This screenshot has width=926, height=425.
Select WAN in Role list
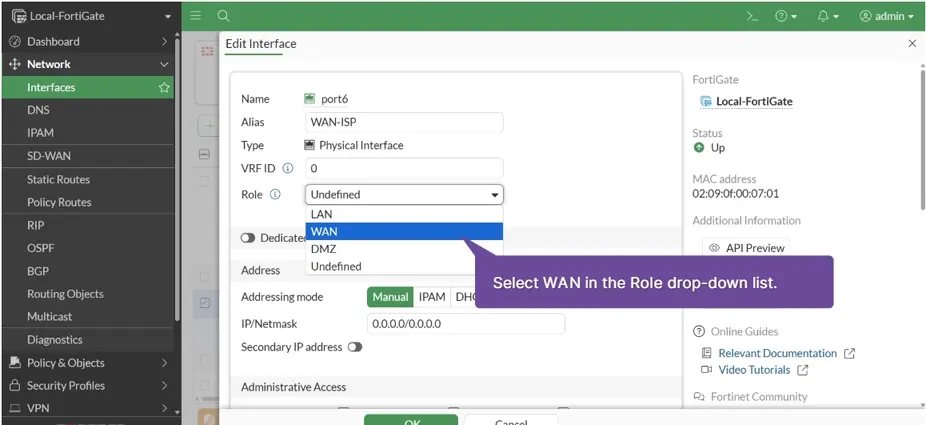coord(405,231)
